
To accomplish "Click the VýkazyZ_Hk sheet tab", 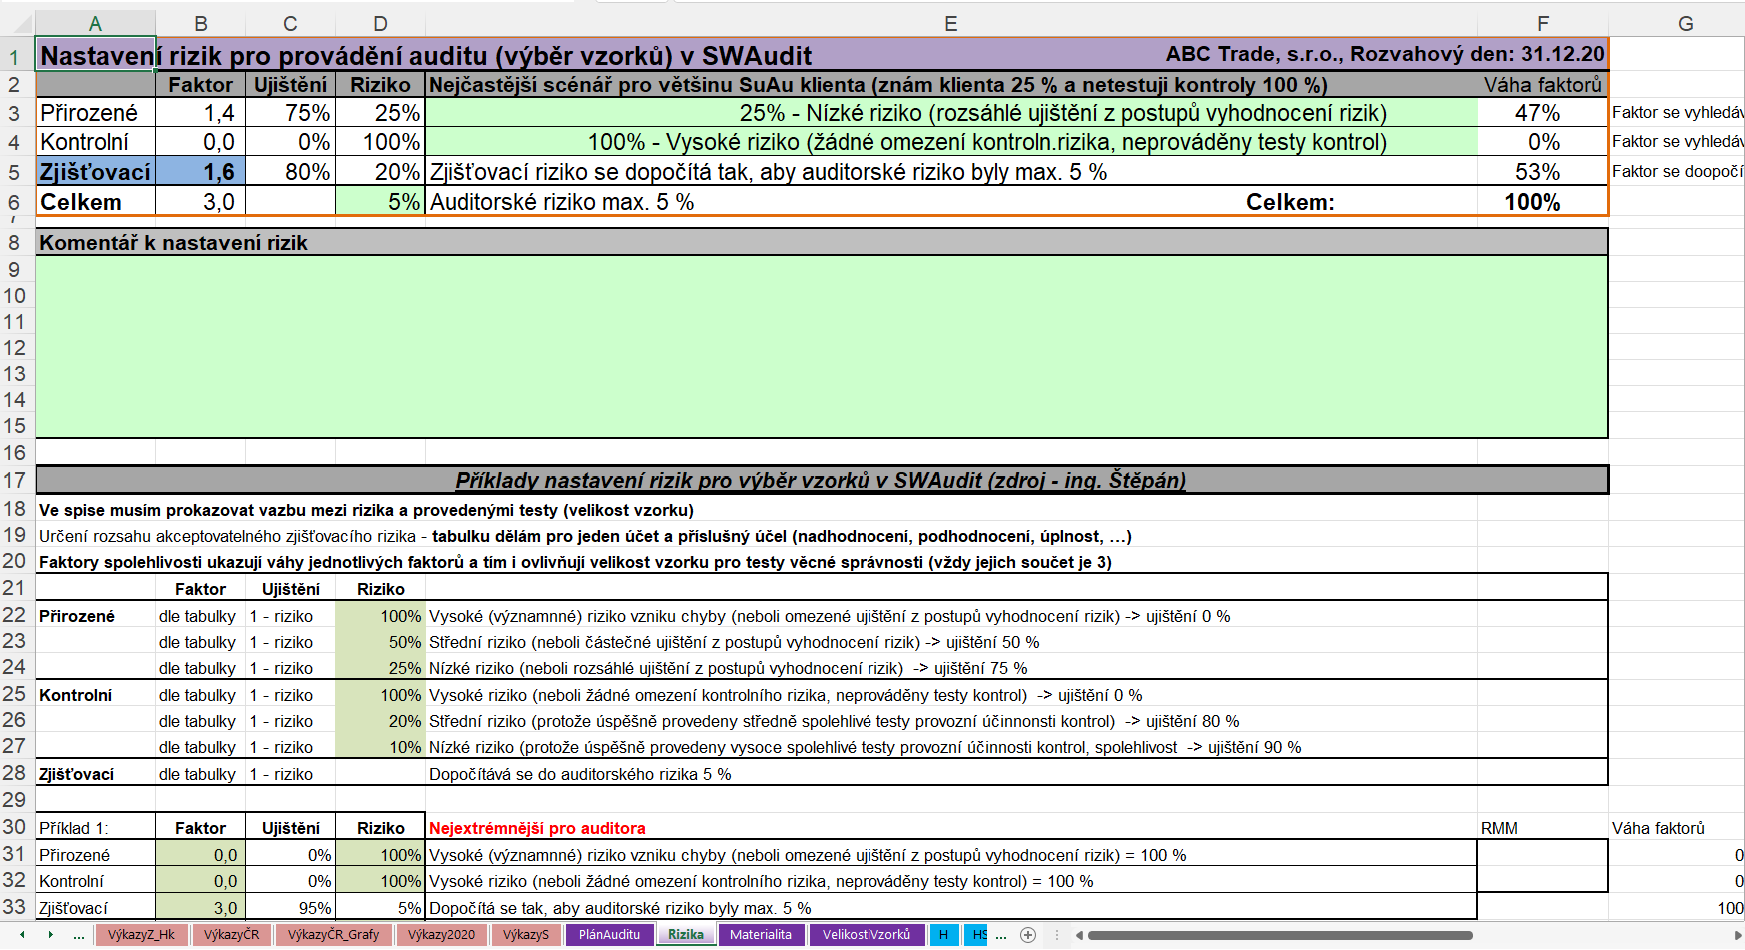I will click(x=141, y=935).
